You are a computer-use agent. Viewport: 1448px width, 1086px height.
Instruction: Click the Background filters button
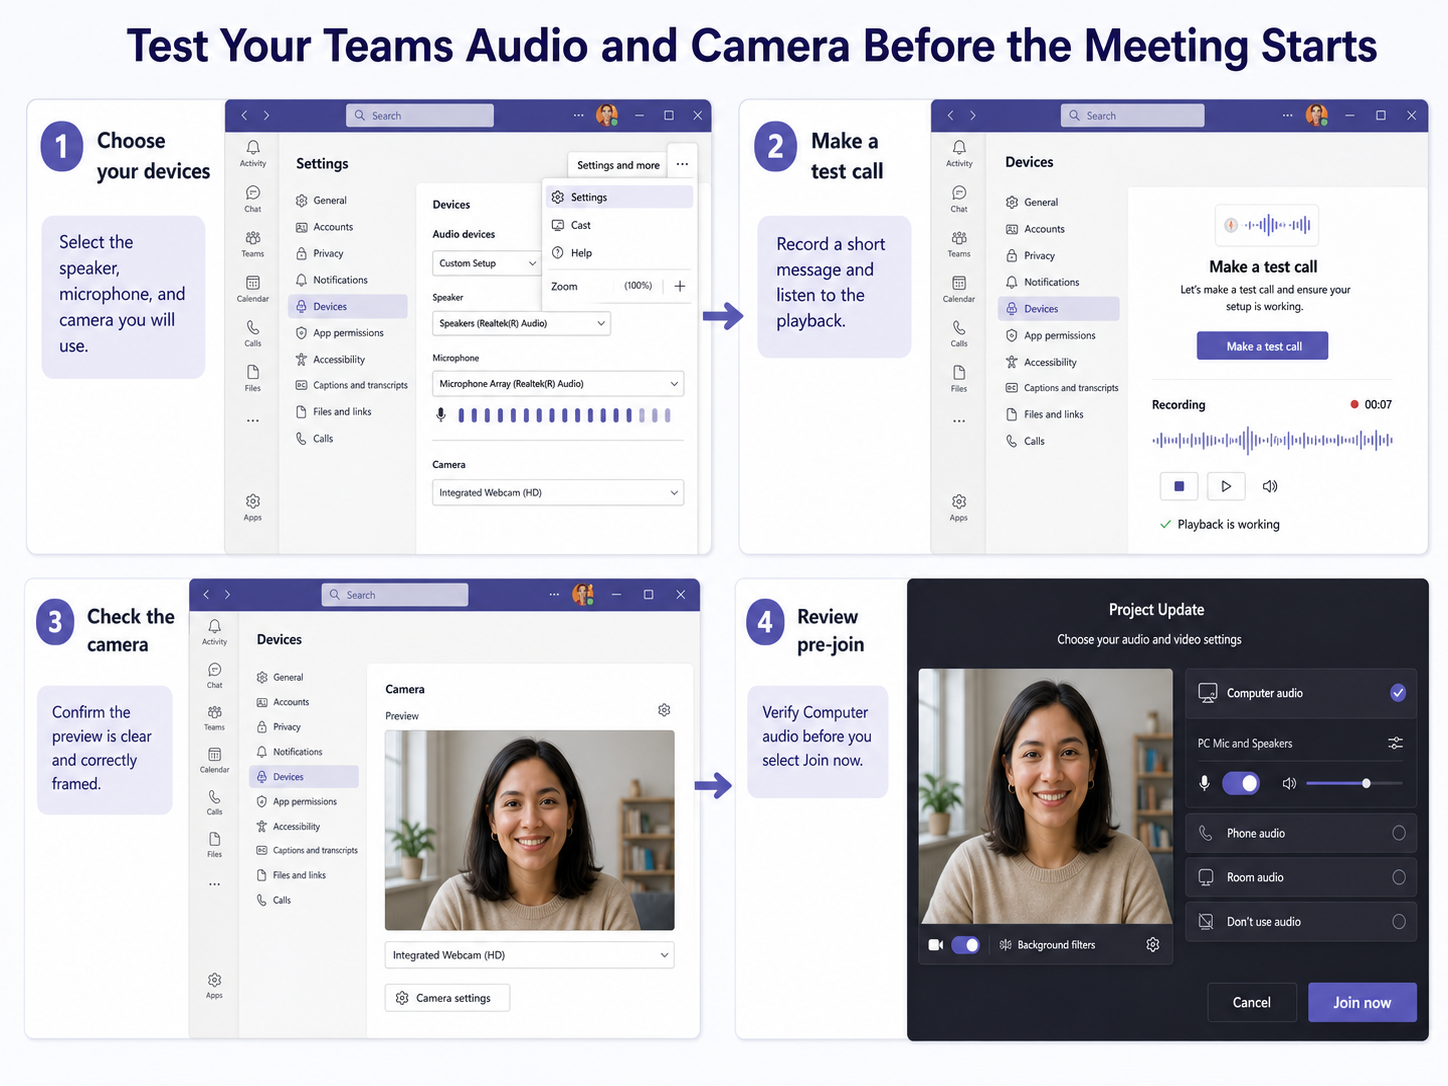point(1047,945)
